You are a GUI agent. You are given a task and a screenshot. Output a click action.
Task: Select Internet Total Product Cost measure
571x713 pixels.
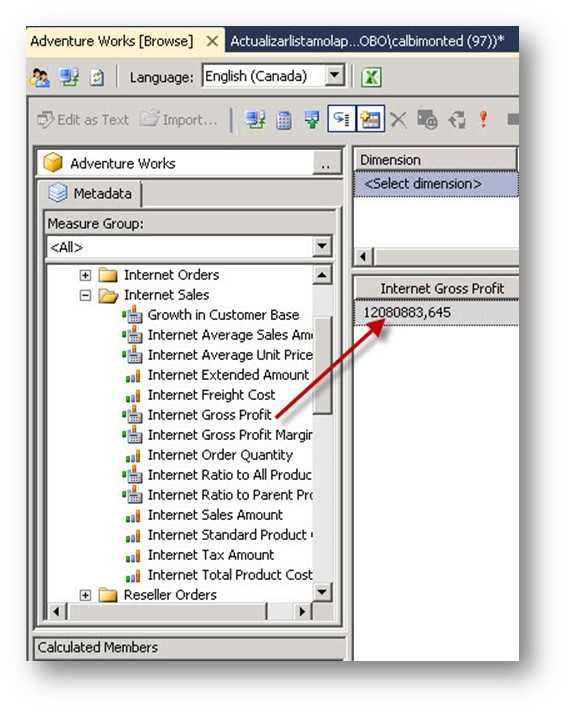click(x=230, y=575)
